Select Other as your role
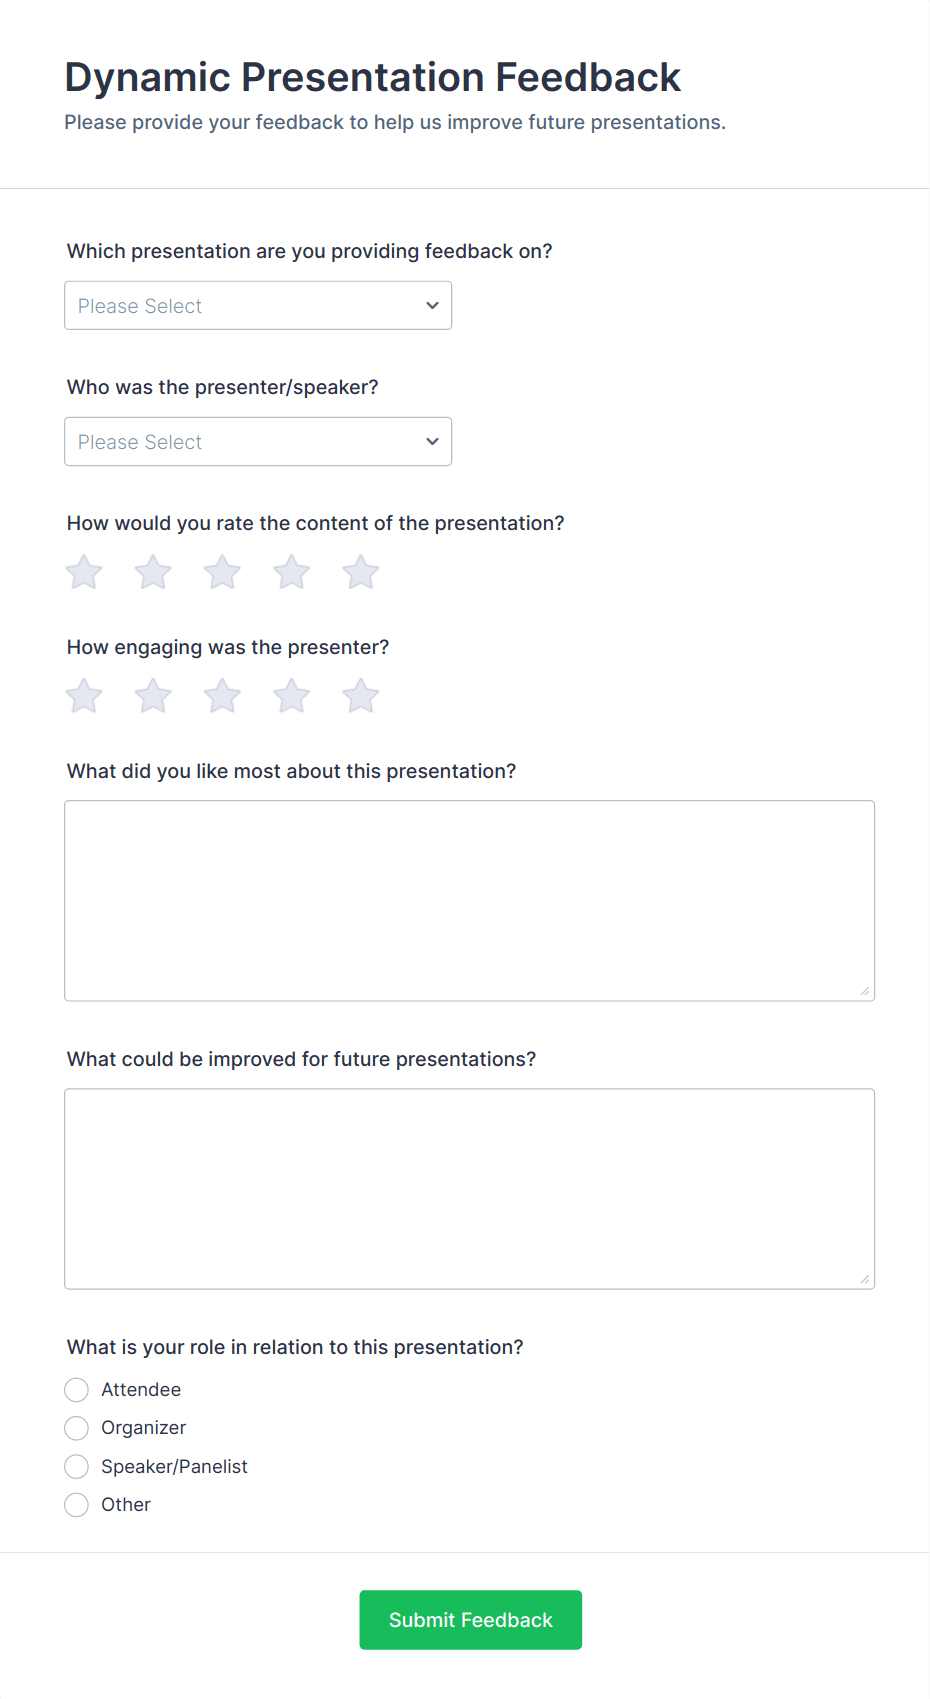930x1699 pixels. pyautogui.click(x=77, y=1505)
